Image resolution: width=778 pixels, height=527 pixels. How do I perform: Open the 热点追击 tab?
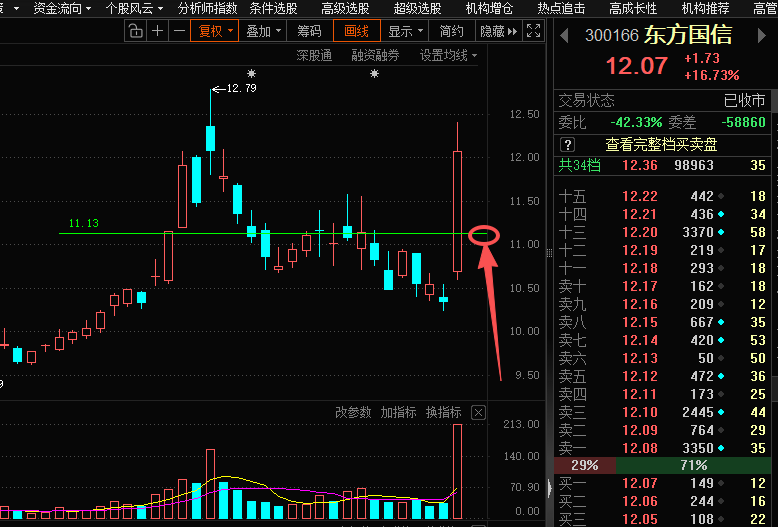tap(561, 8)
